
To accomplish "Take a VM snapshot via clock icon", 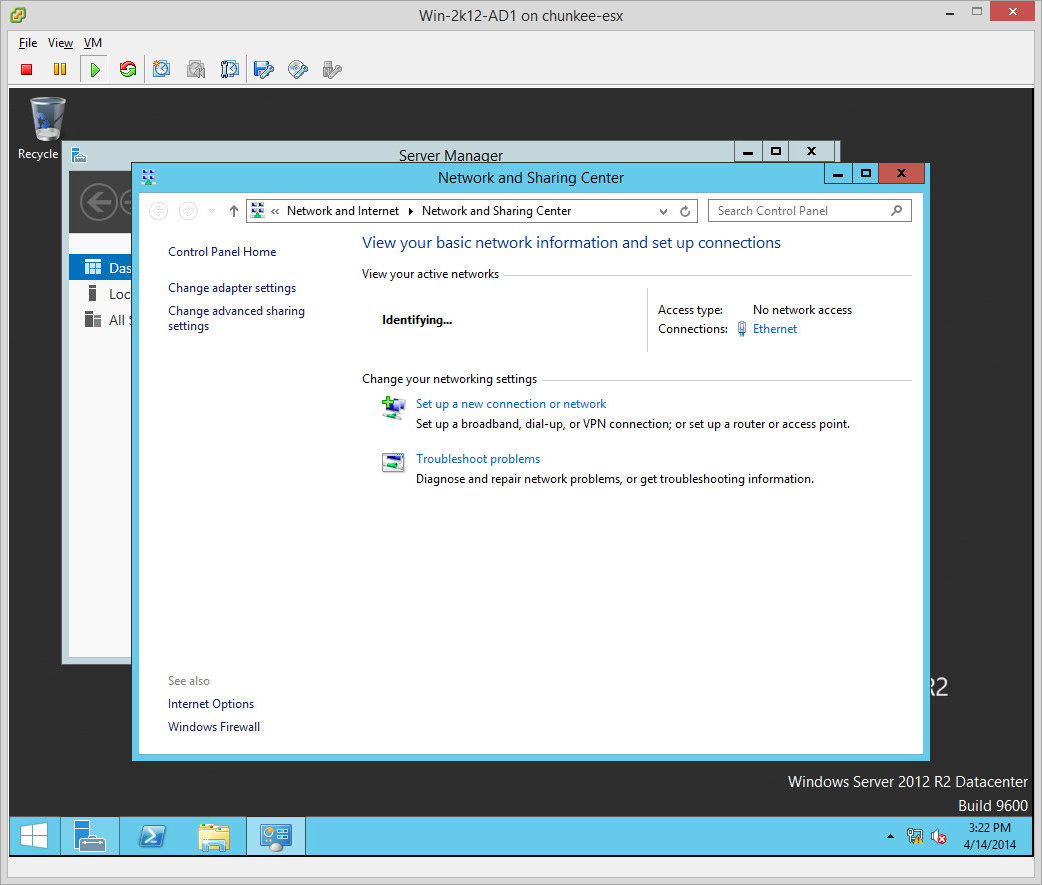I will pyautogui.click(x=161, y=69).
